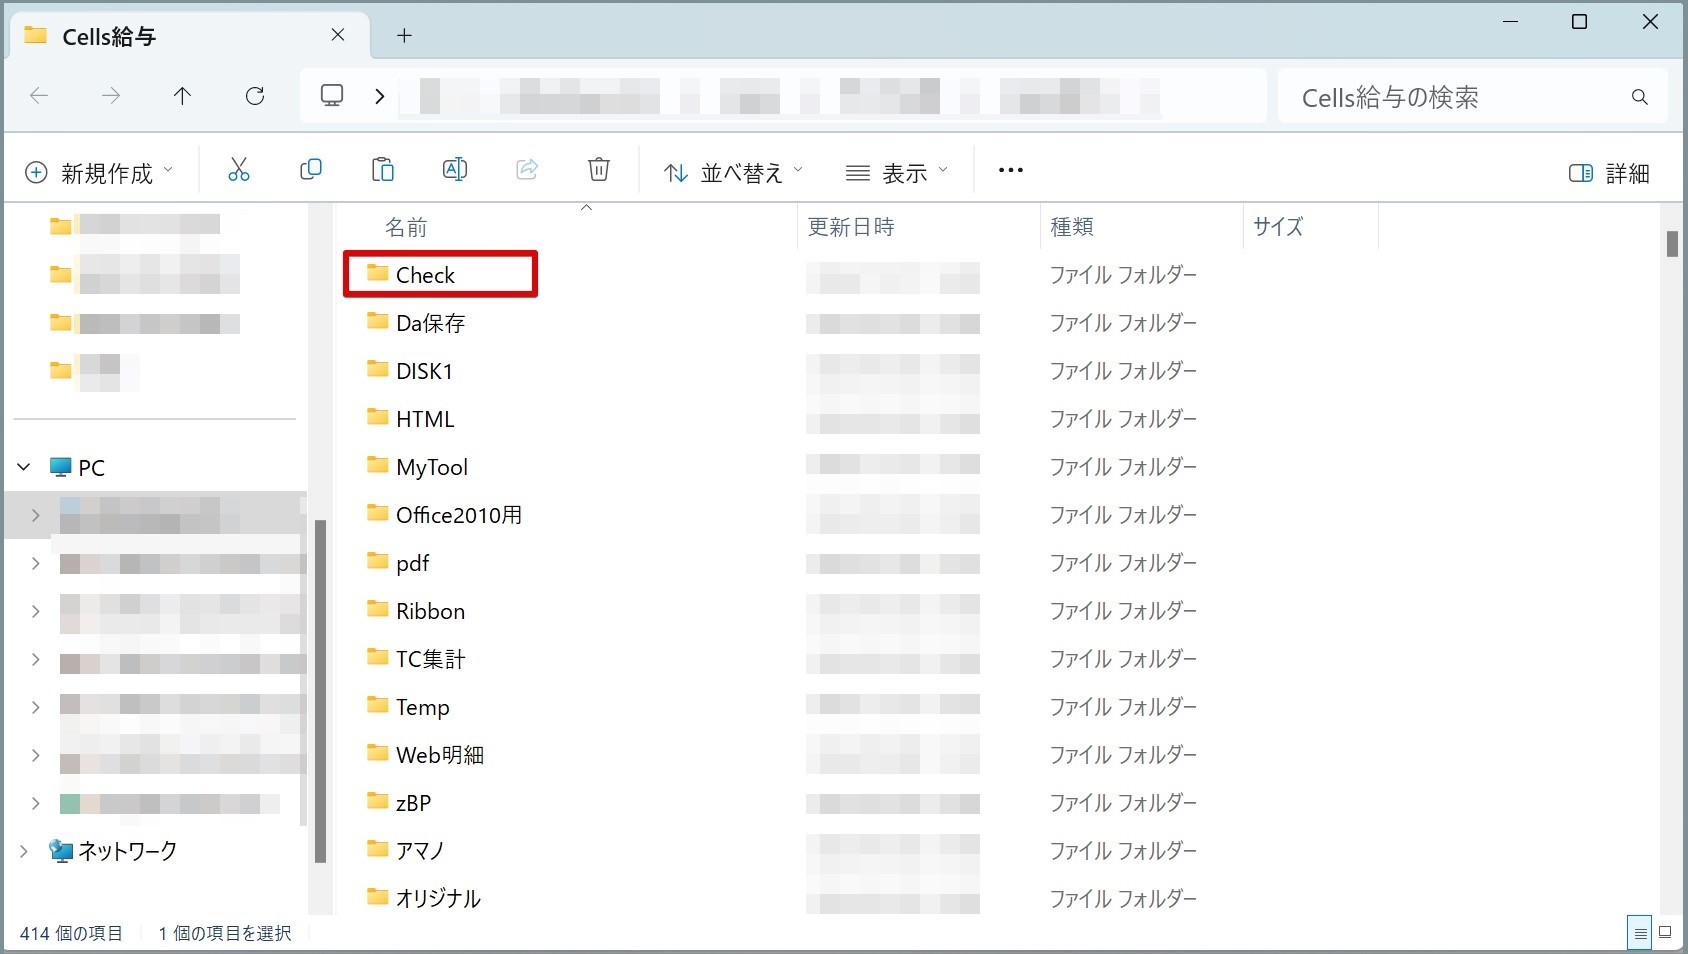The width and height of the screenshot is (1688, 954).
Task: Click the Rename icon in toolbar
Action: pos(455,170)
